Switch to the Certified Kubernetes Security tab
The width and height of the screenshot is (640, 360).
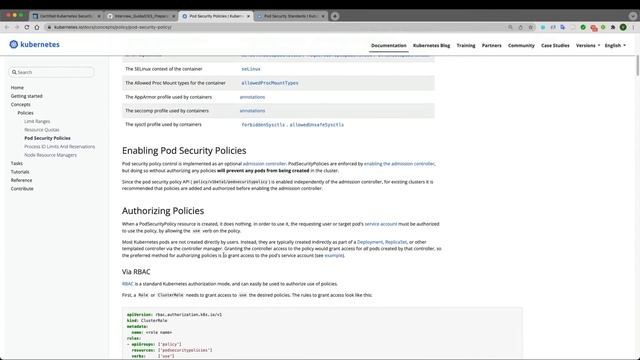66,16
